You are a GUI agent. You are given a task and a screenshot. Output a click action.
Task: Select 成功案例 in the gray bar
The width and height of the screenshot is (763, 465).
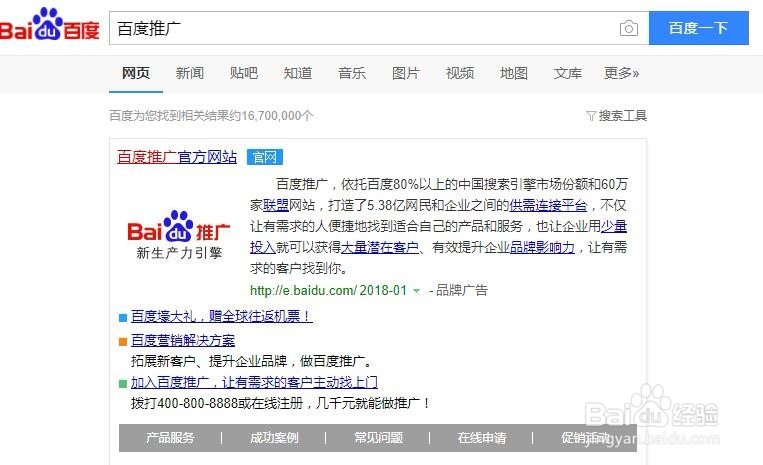274,438
